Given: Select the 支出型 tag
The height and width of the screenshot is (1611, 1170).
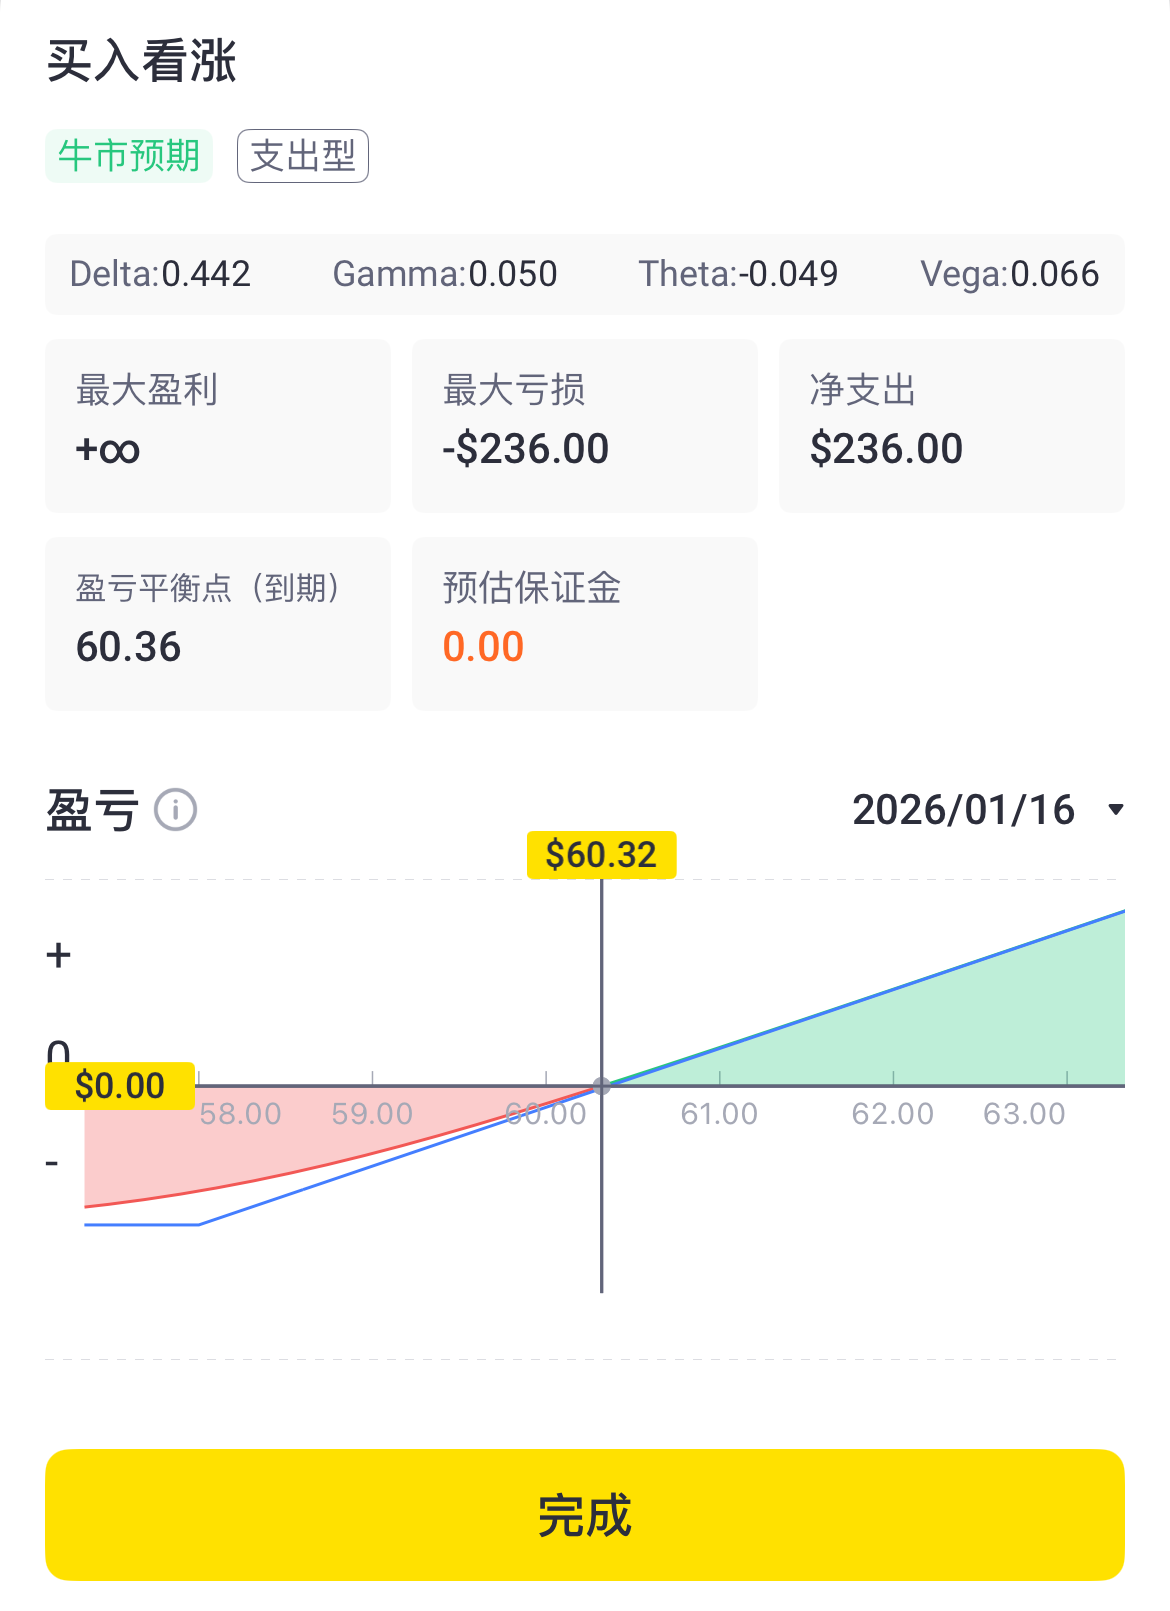Looking at the screenshot, I should click(303, 156).
